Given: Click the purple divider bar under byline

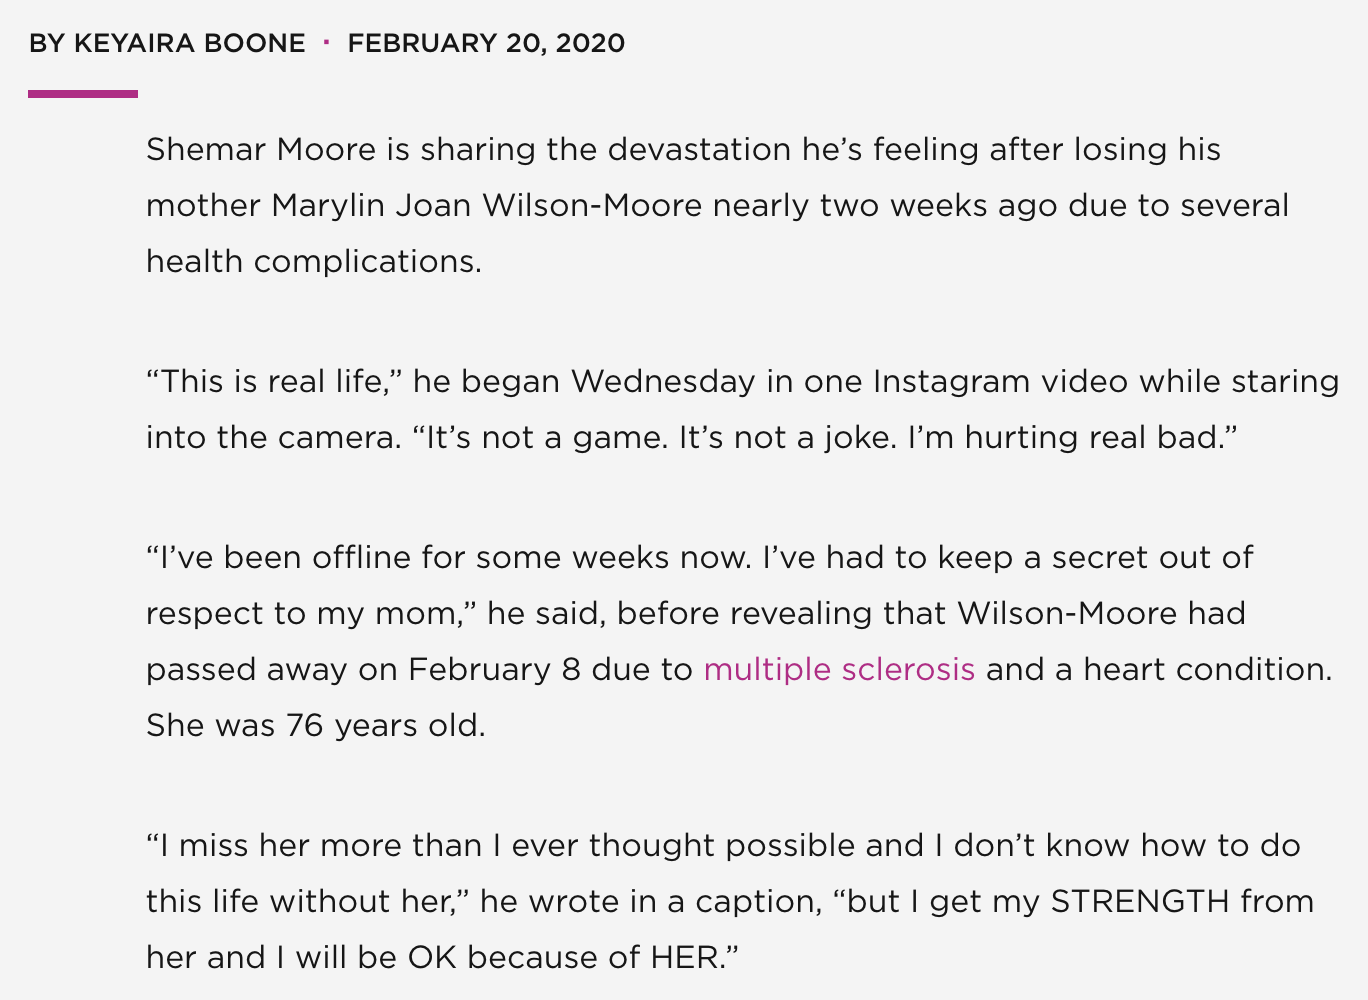Looking at the screenshot, I should point(83,94).
